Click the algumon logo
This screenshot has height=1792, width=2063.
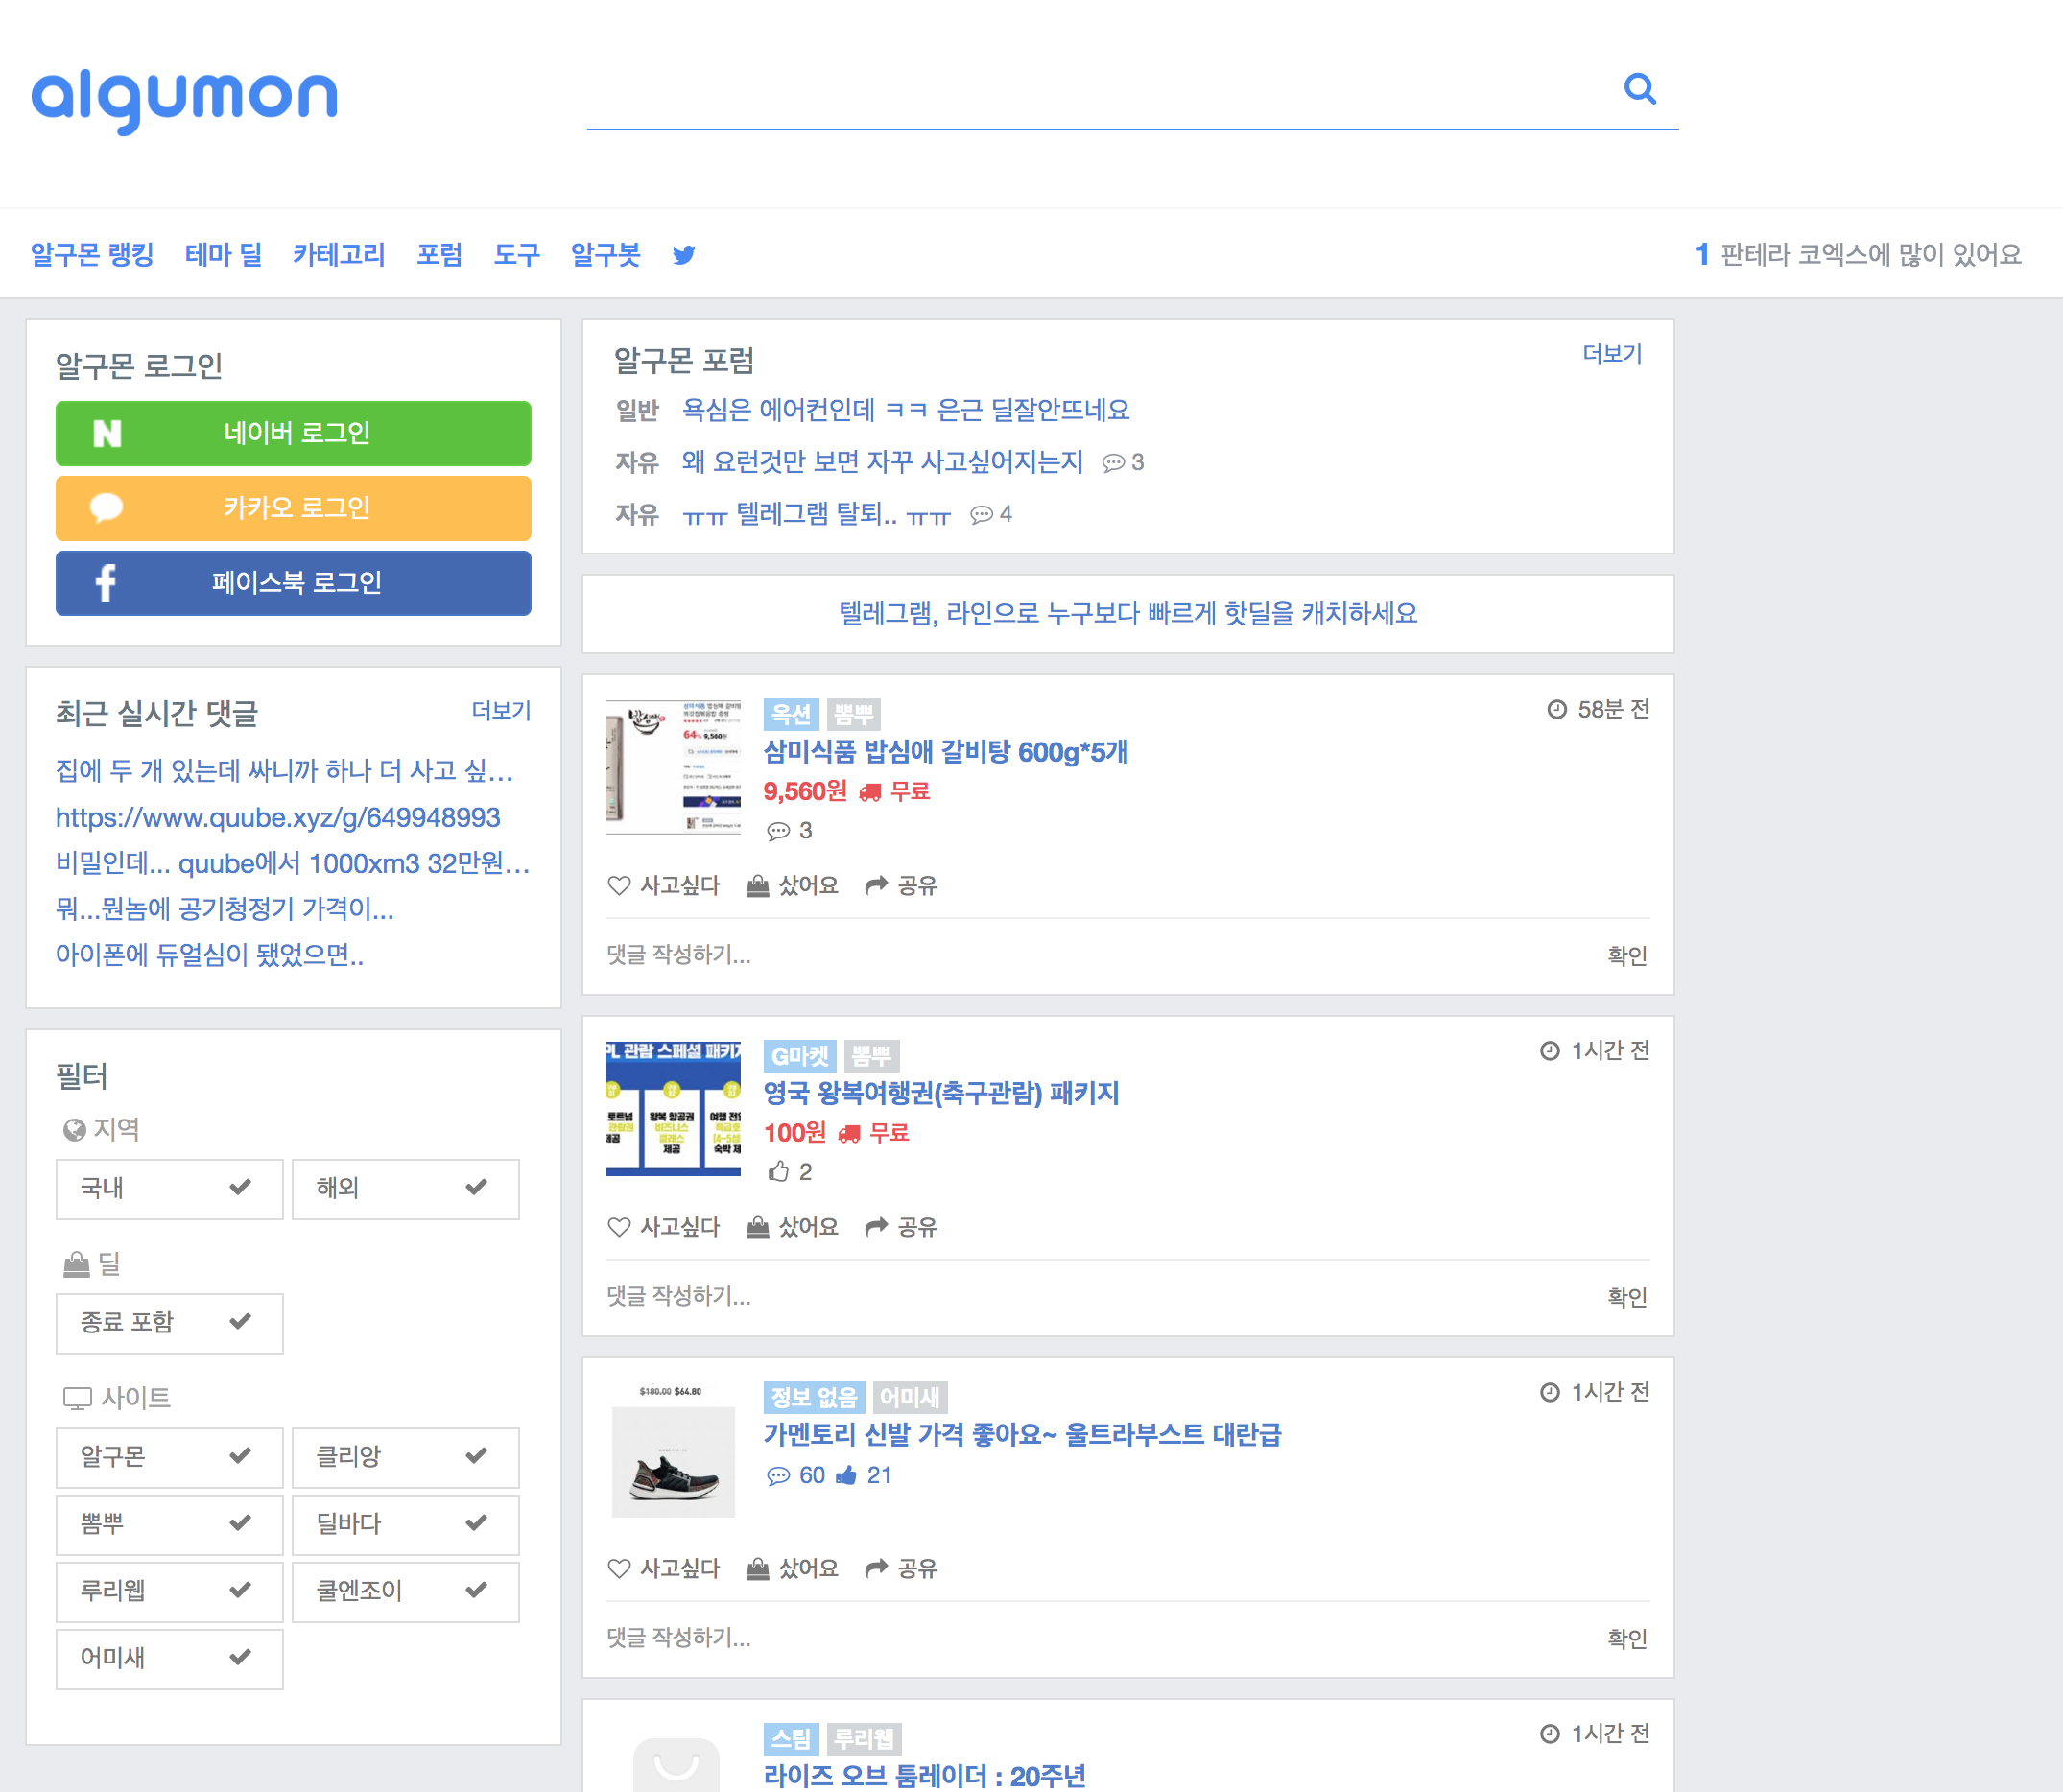click(185, 97)
